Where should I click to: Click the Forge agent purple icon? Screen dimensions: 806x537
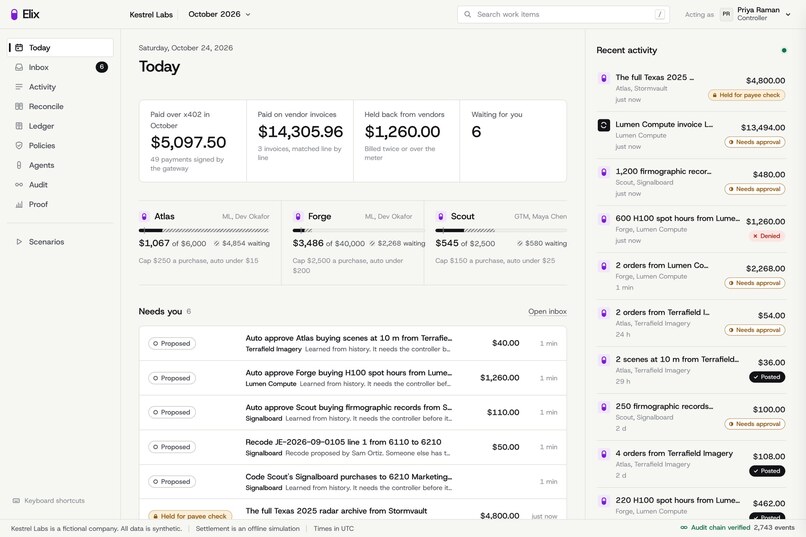click(297, 216)
